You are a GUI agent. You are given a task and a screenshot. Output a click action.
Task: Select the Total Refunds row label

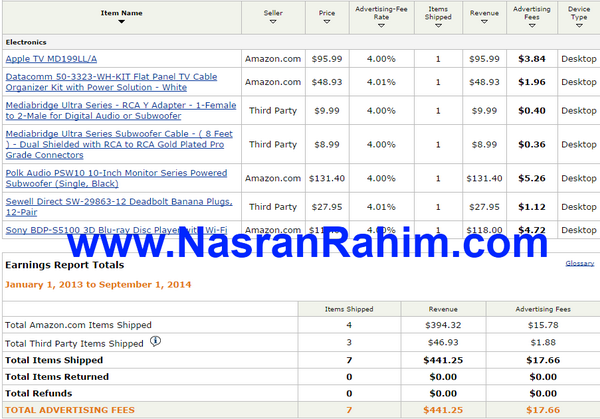point(39,393)
